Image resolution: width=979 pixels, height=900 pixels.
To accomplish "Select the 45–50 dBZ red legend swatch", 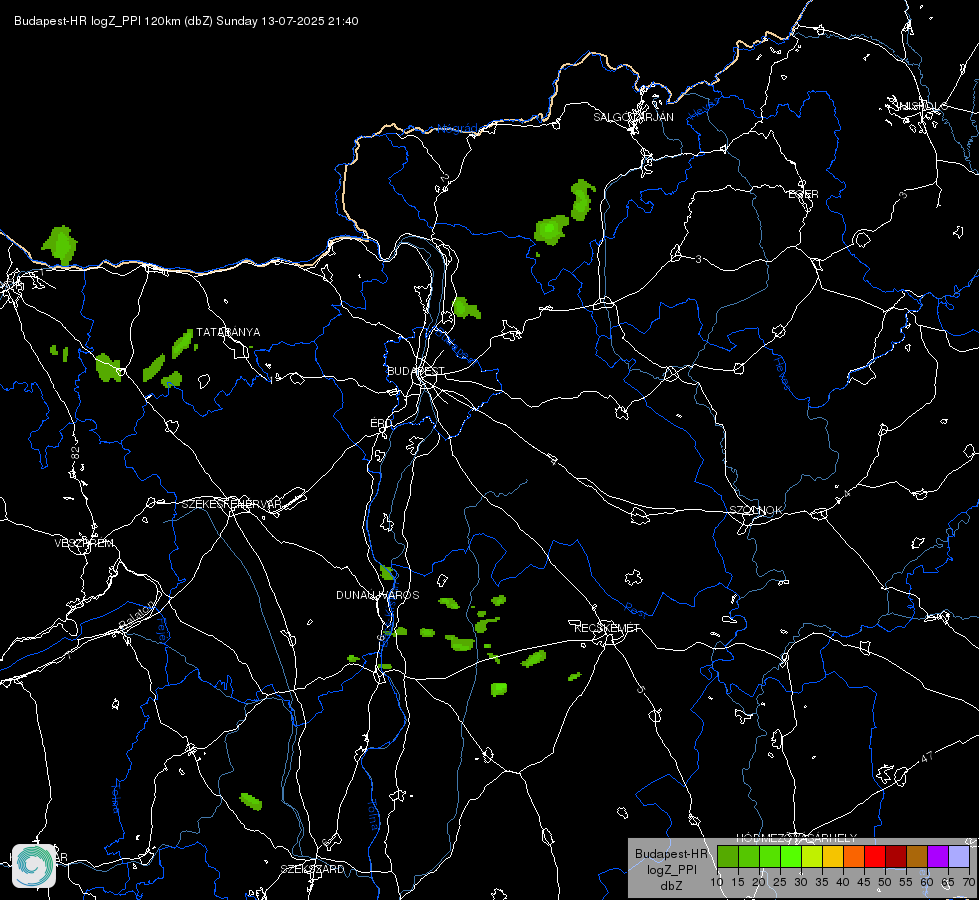I will point(875,856).
